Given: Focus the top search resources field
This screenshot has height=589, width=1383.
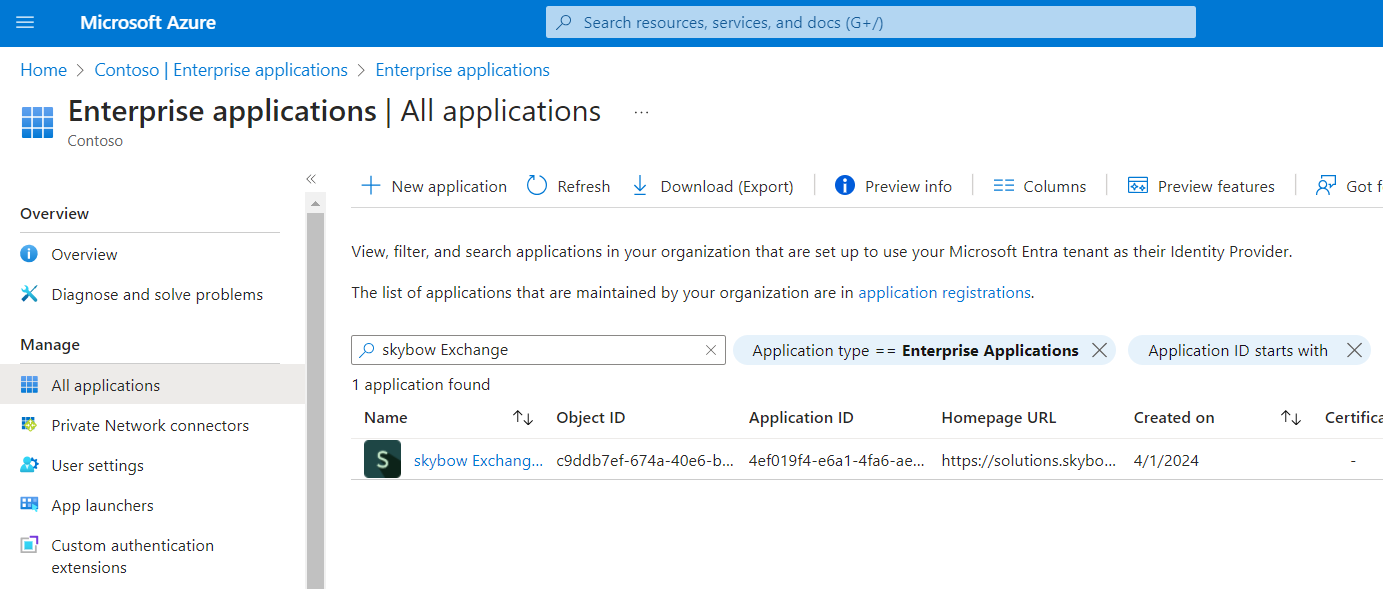Looking at the screenshot, I should pyautogui.click(x=871, y=22).
